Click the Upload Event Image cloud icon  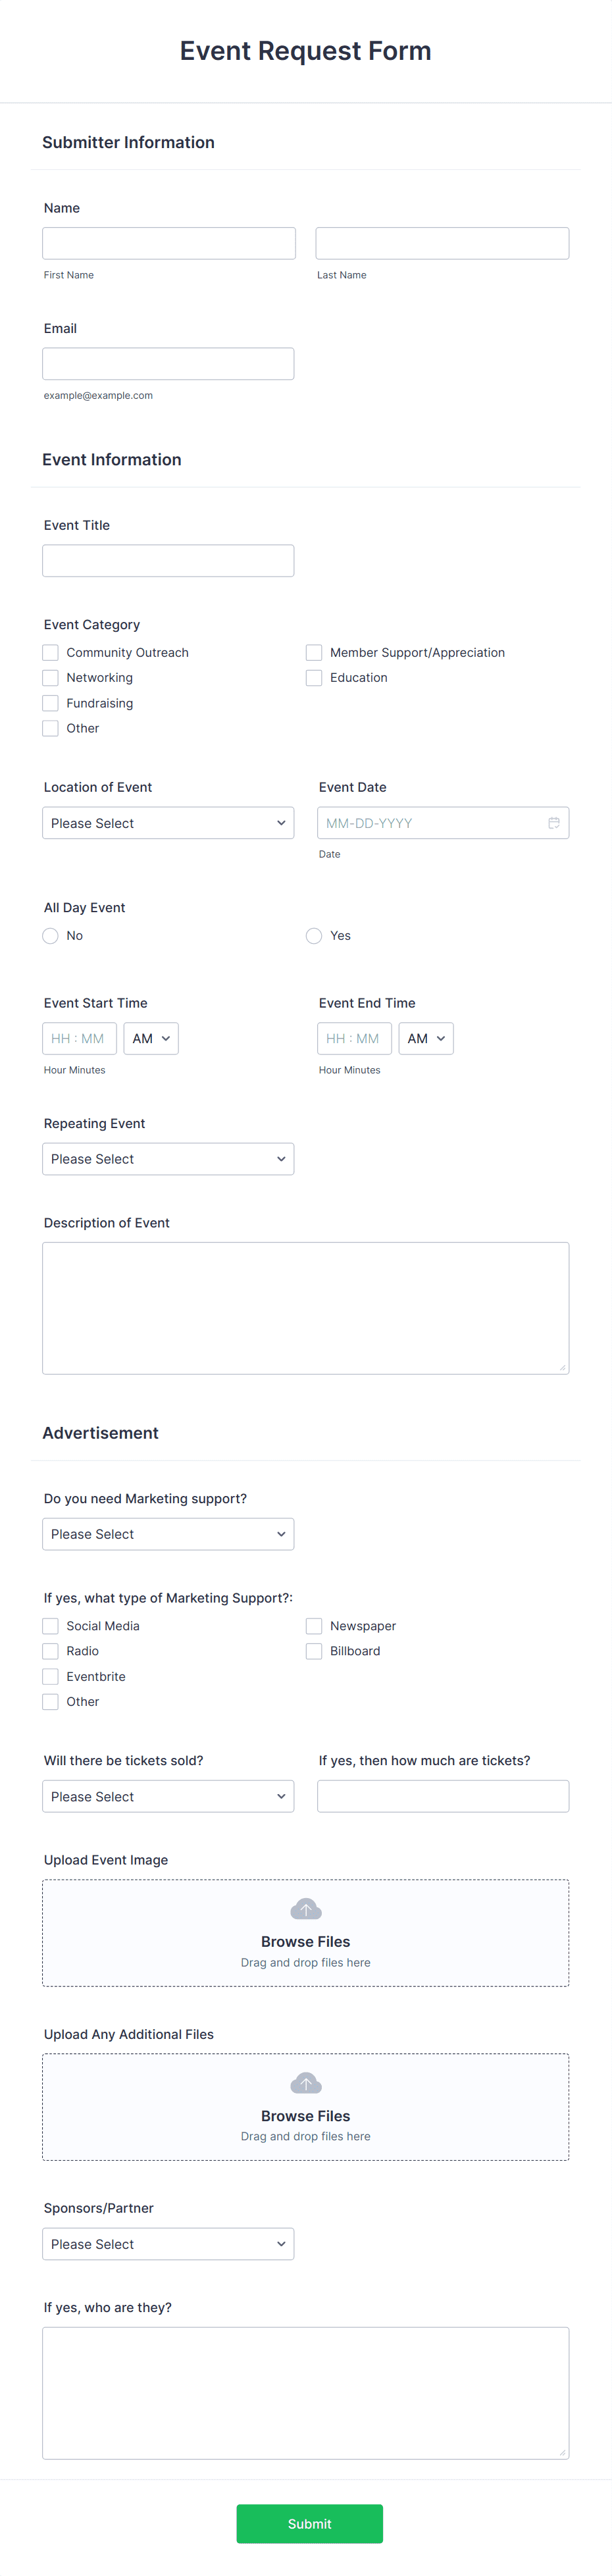305,1909
